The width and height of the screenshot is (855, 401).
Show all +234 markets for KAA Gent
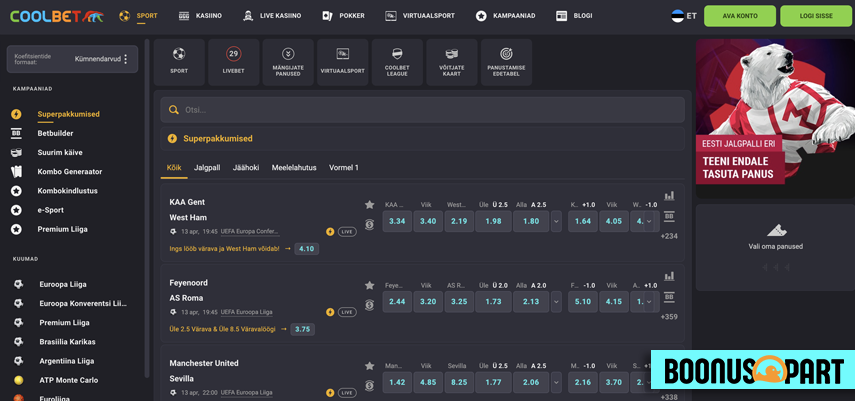pyautogui.click(x=669, y=236)
